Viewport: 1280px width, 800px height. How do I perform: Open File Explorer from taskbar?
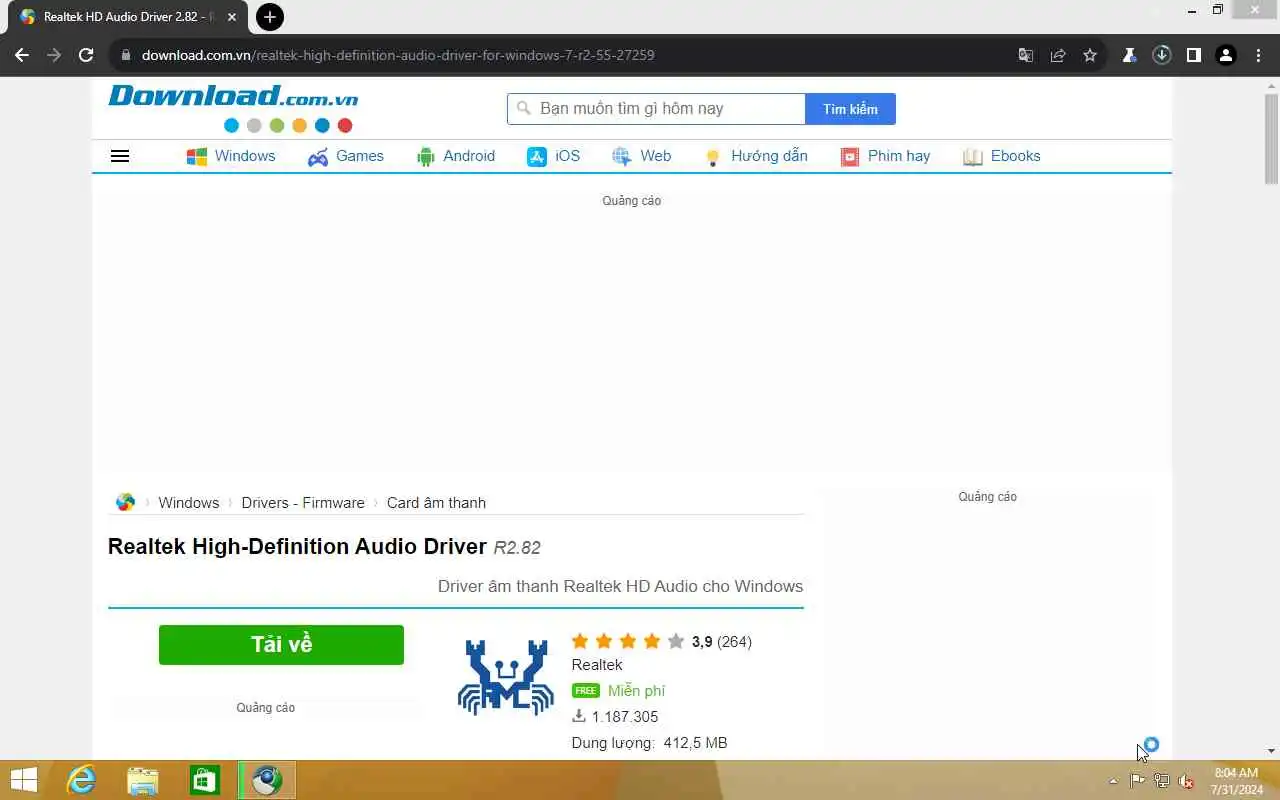(x=143, y=780)
